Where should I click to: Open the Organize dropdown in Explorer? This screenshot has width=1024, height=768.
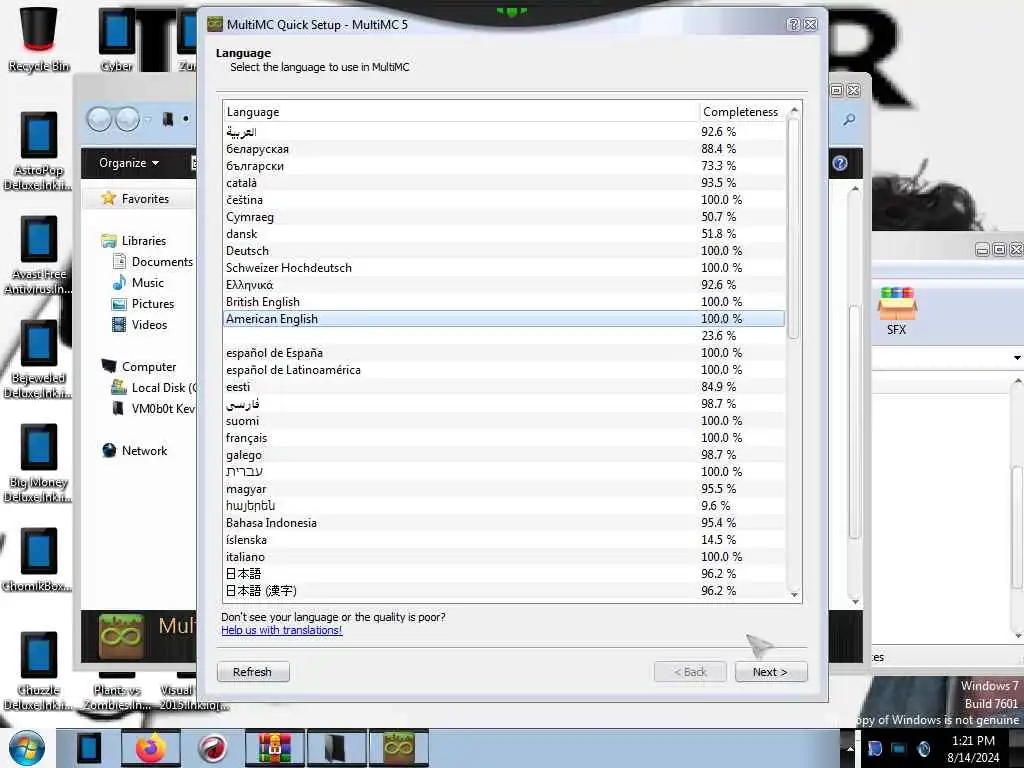[x=129, y=163]
